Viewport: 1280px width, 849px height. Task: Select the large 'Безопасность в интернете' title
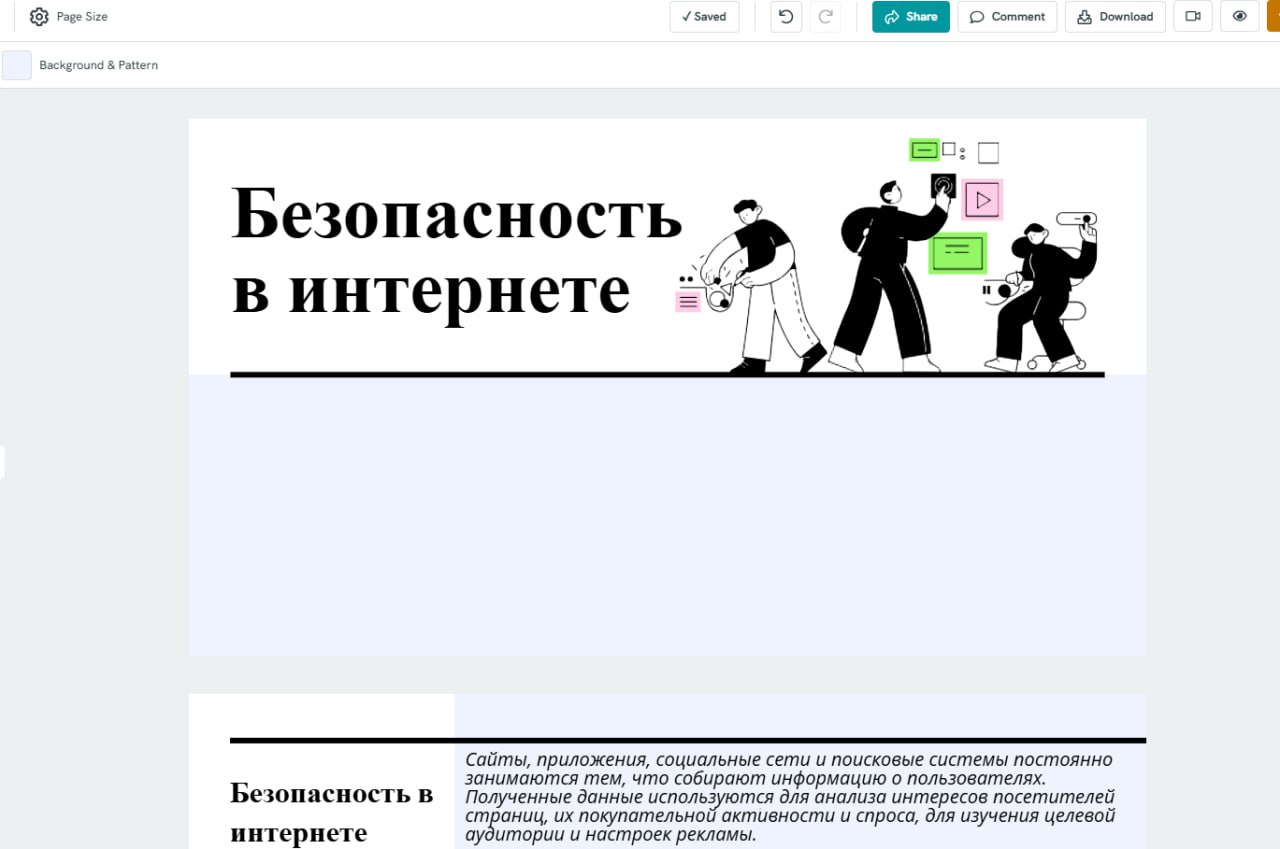tap(456, 250)
